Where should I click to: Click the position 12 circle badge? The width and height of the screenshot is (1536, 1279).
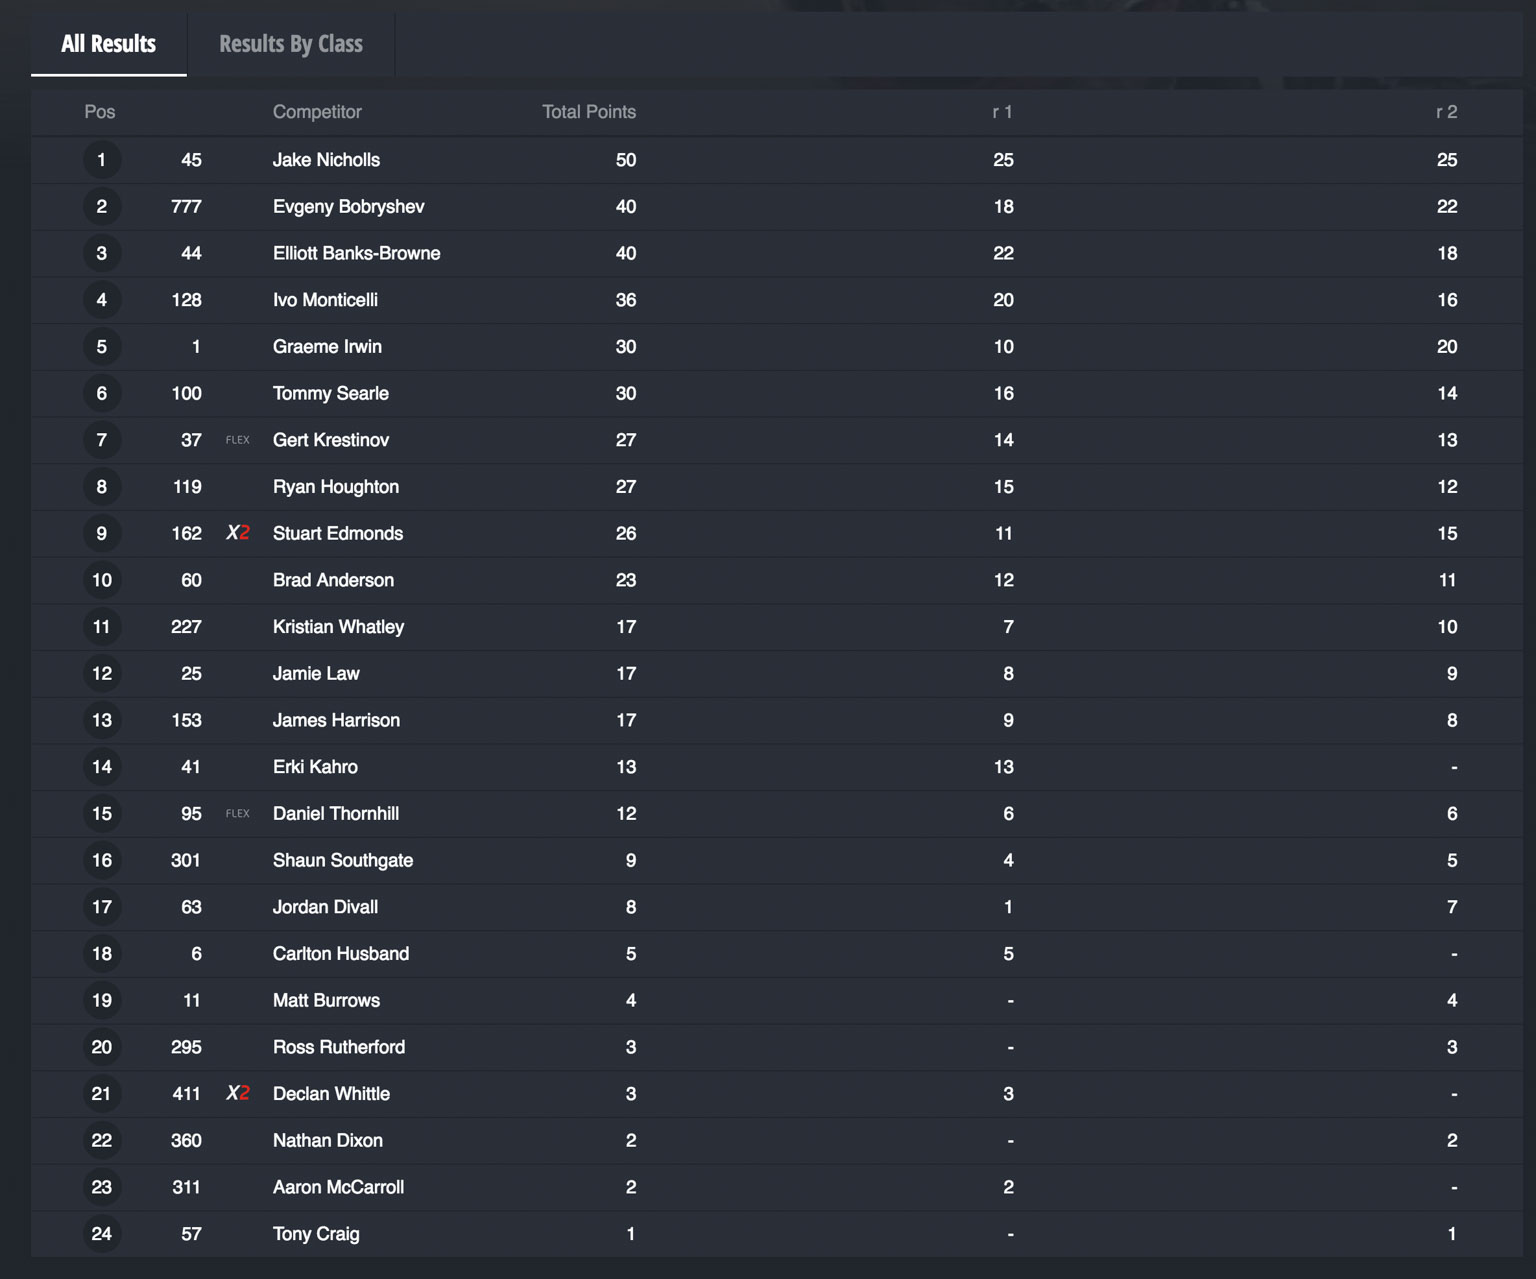pos(101,673)
